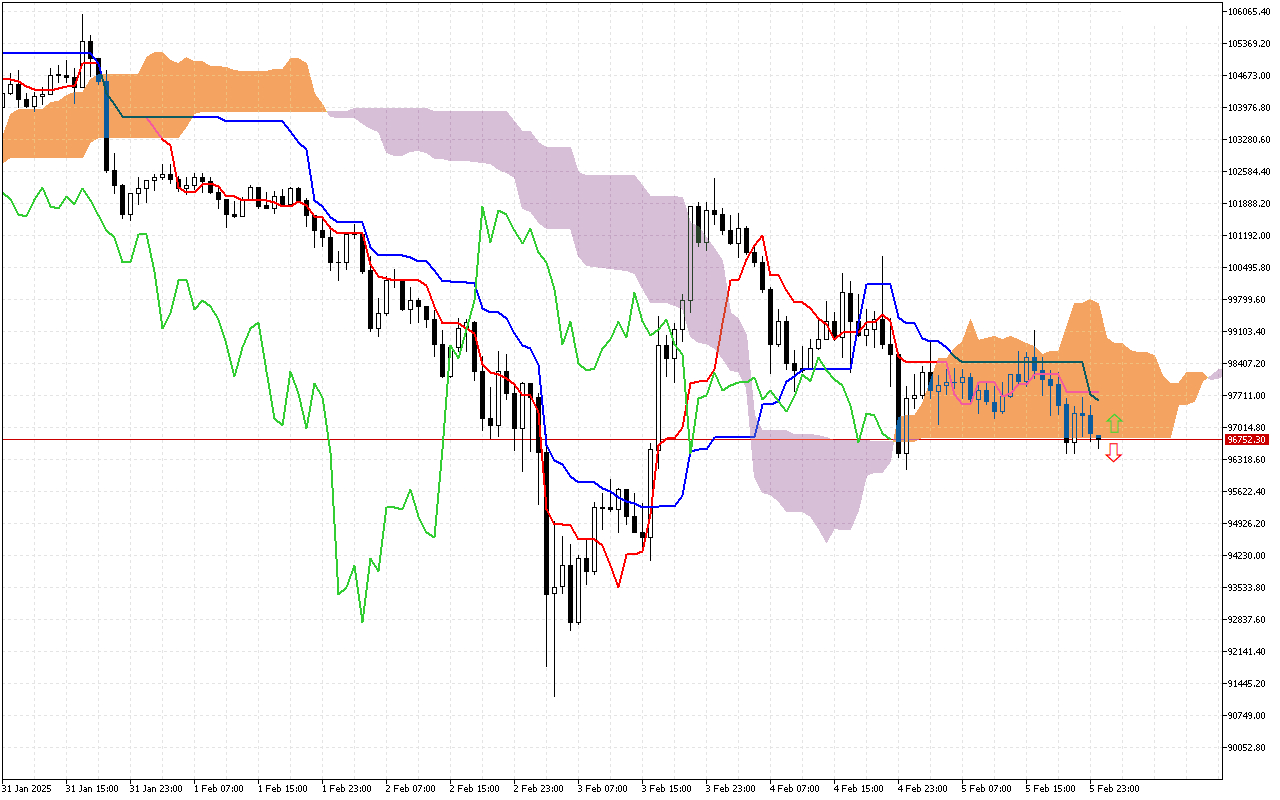Click the 91445.20 price axis label
Screen dimensions: 1280x800
(x=1248, y=684)
